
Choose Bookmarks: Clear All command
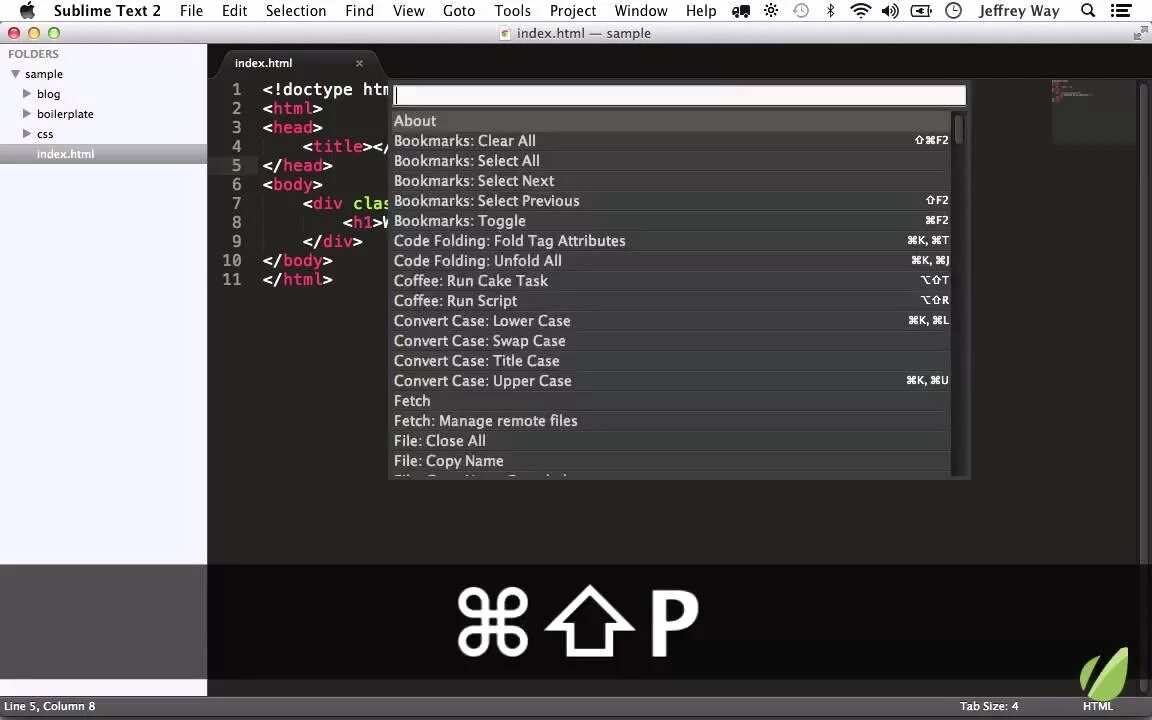tap(672, 141)
